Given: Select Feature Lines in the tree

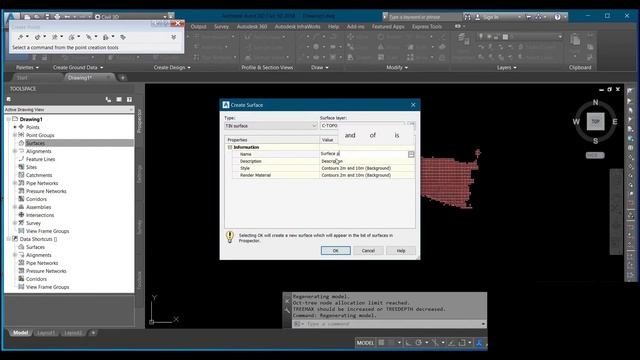Looking at the screenshot, I should [40, 159].
